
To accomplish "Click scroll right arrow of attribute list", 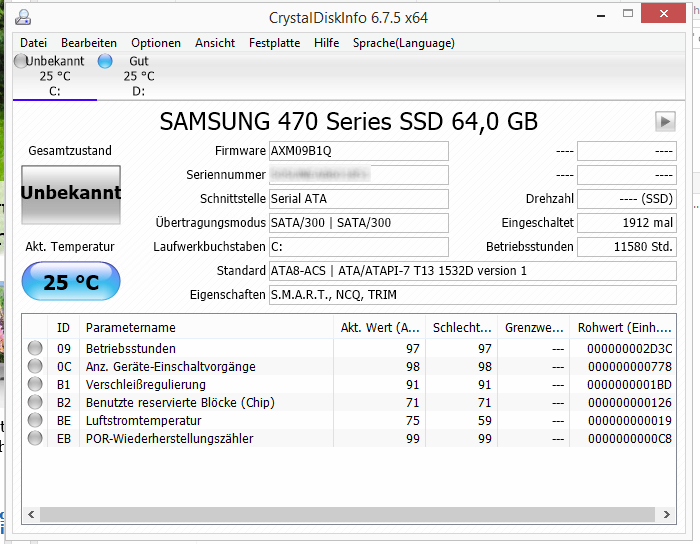I will pyautogui.click(x=667, y=515).
